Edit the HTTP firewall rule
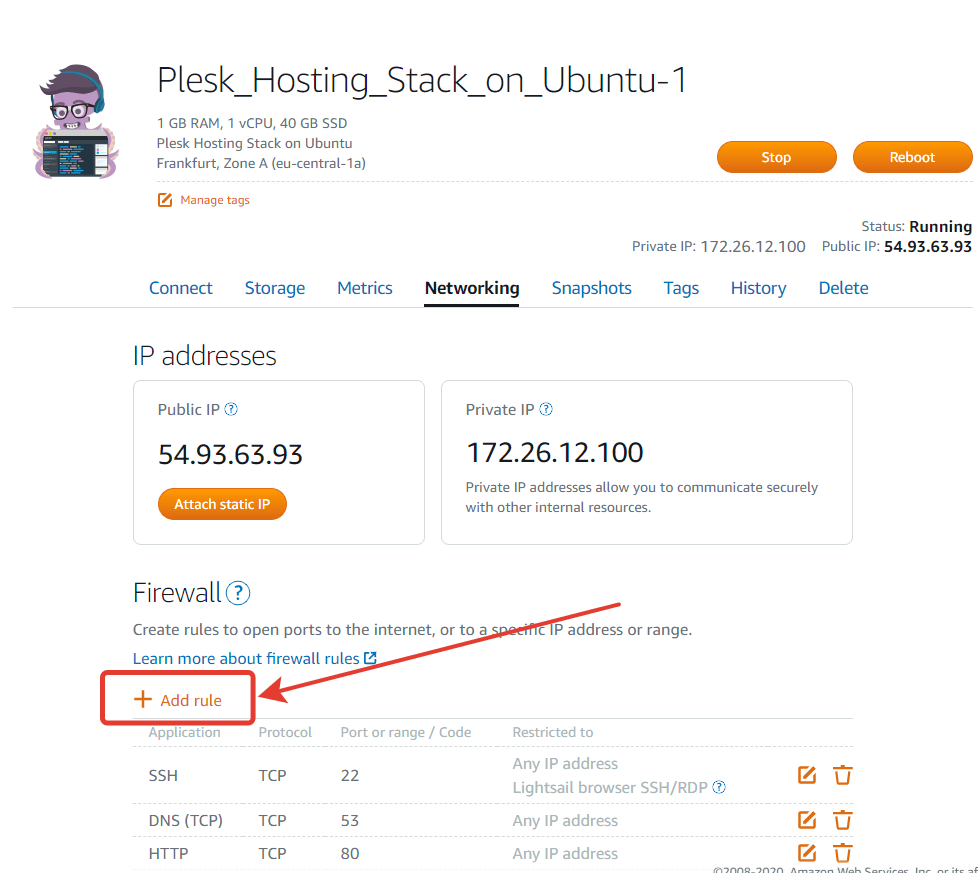The height and width of the screenshot is (873, 978). tap(807, 852)
